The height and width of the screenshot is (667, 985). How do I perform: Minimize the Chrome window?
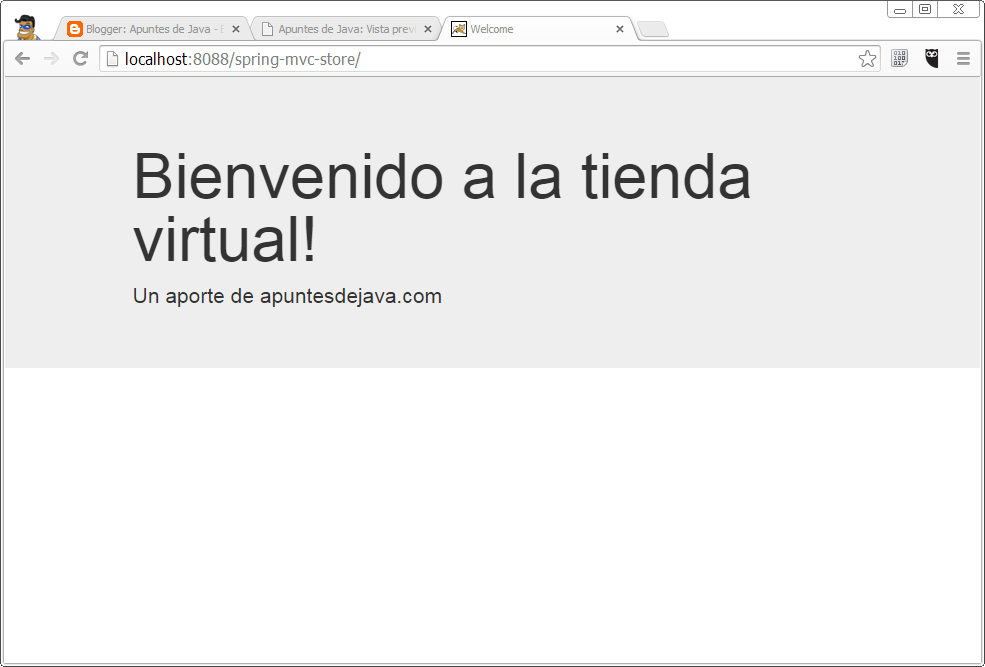[x=900, y=9]
